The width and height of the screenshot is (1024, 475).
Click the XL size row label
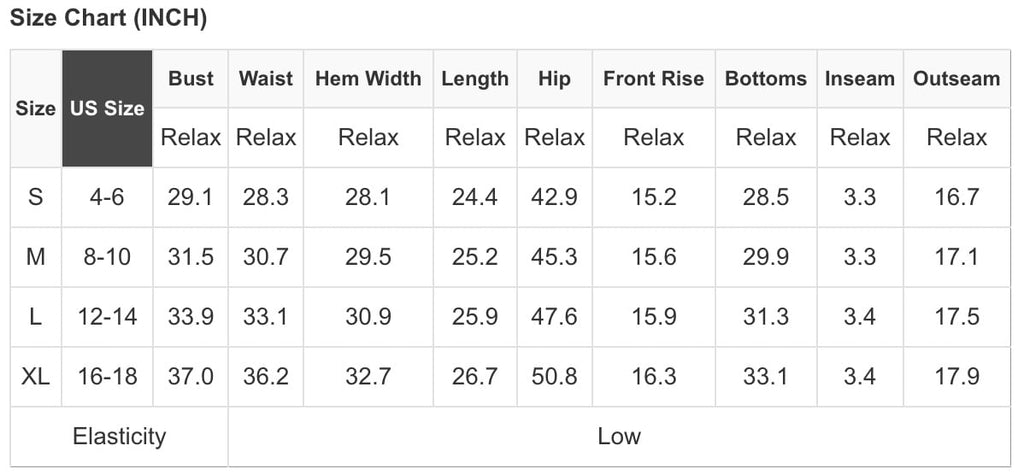coord(36,377)
